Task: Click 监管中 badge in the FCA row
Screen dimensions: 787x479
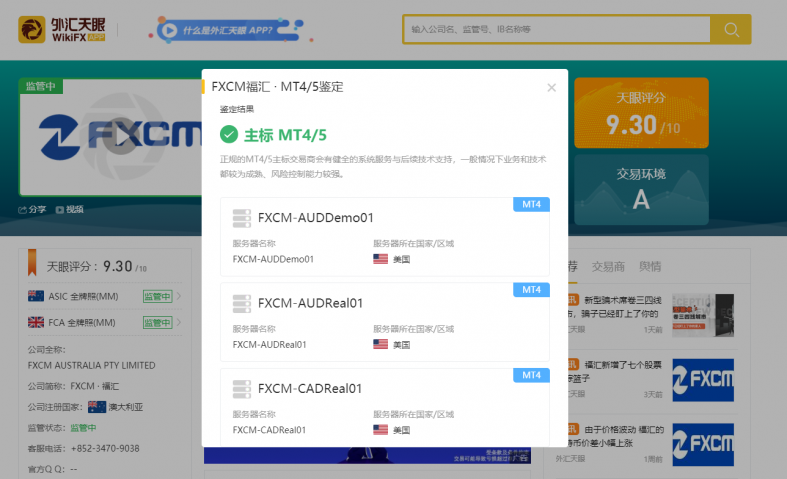Action: 158,322
